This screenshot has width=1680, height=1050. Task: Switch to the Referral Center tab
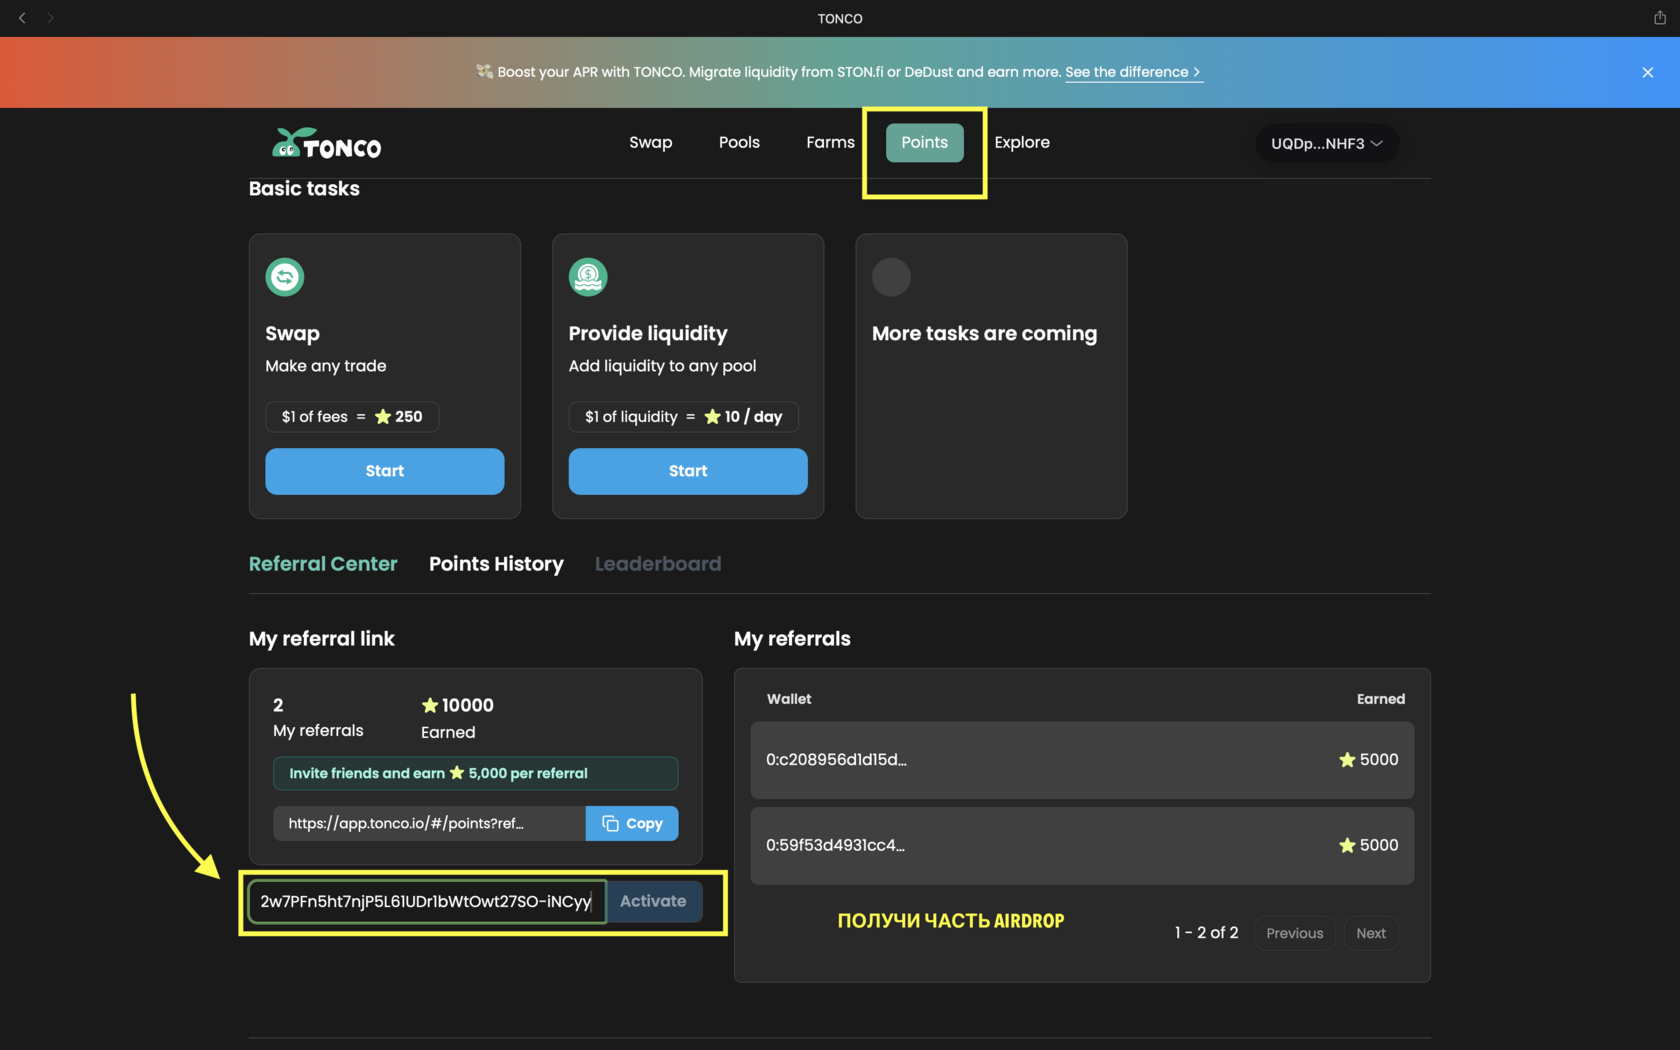[323, 564]
